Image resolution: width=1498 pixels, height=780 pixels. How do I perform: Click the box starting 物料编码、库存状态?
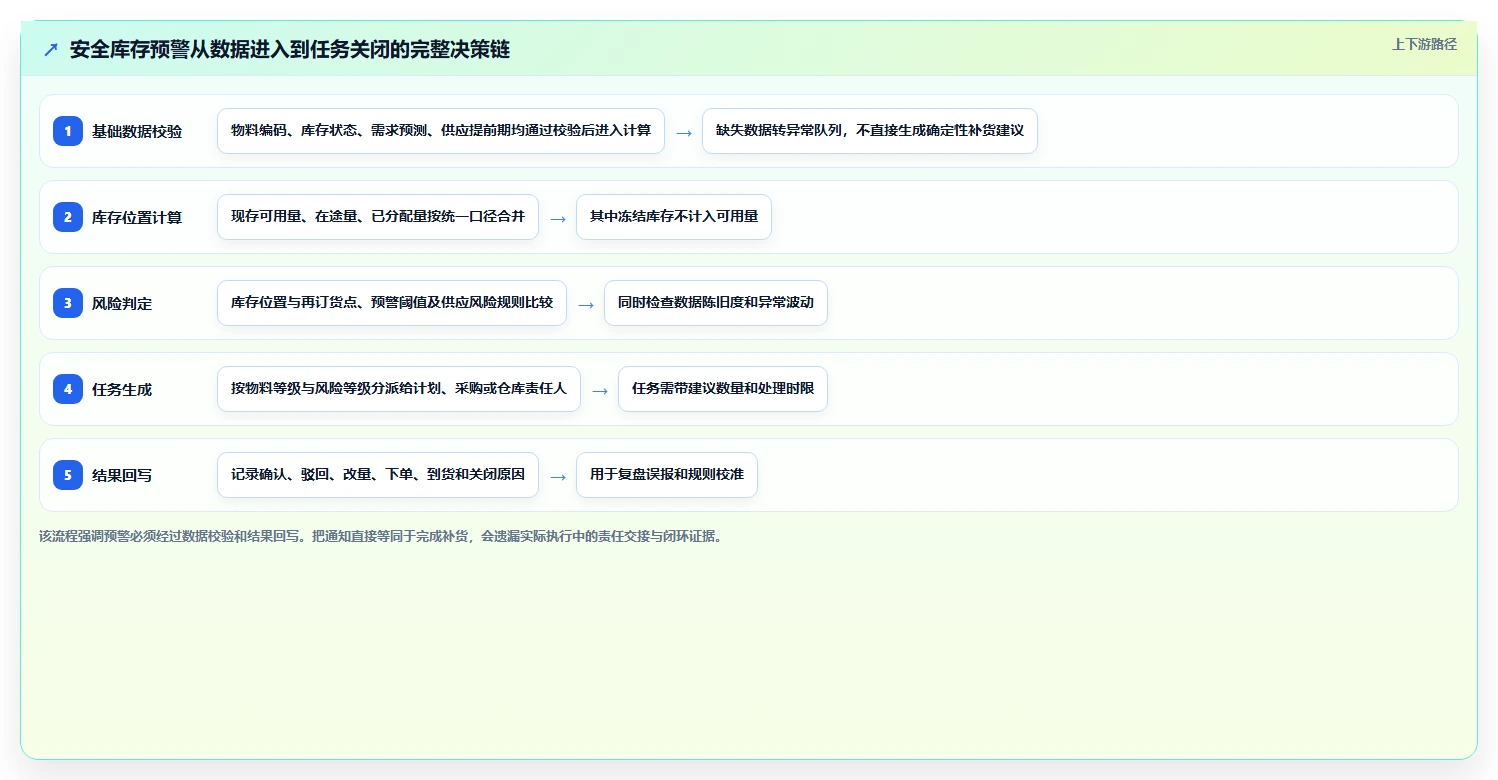tap(441, 131)
